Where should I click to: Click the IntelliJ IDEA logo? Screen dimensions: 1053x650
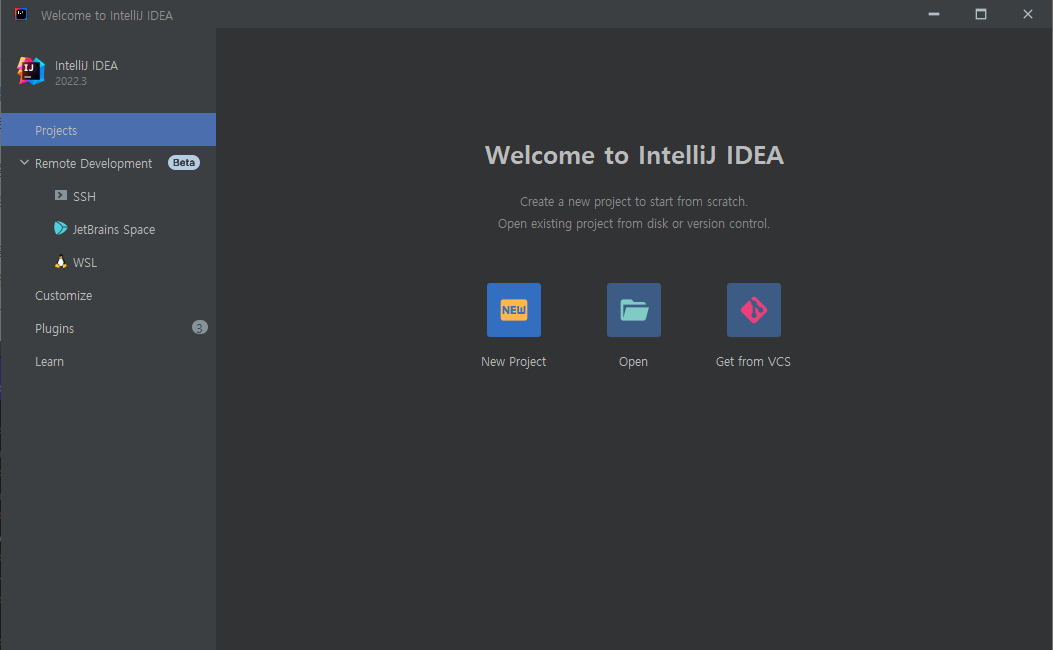click(30, 71)
